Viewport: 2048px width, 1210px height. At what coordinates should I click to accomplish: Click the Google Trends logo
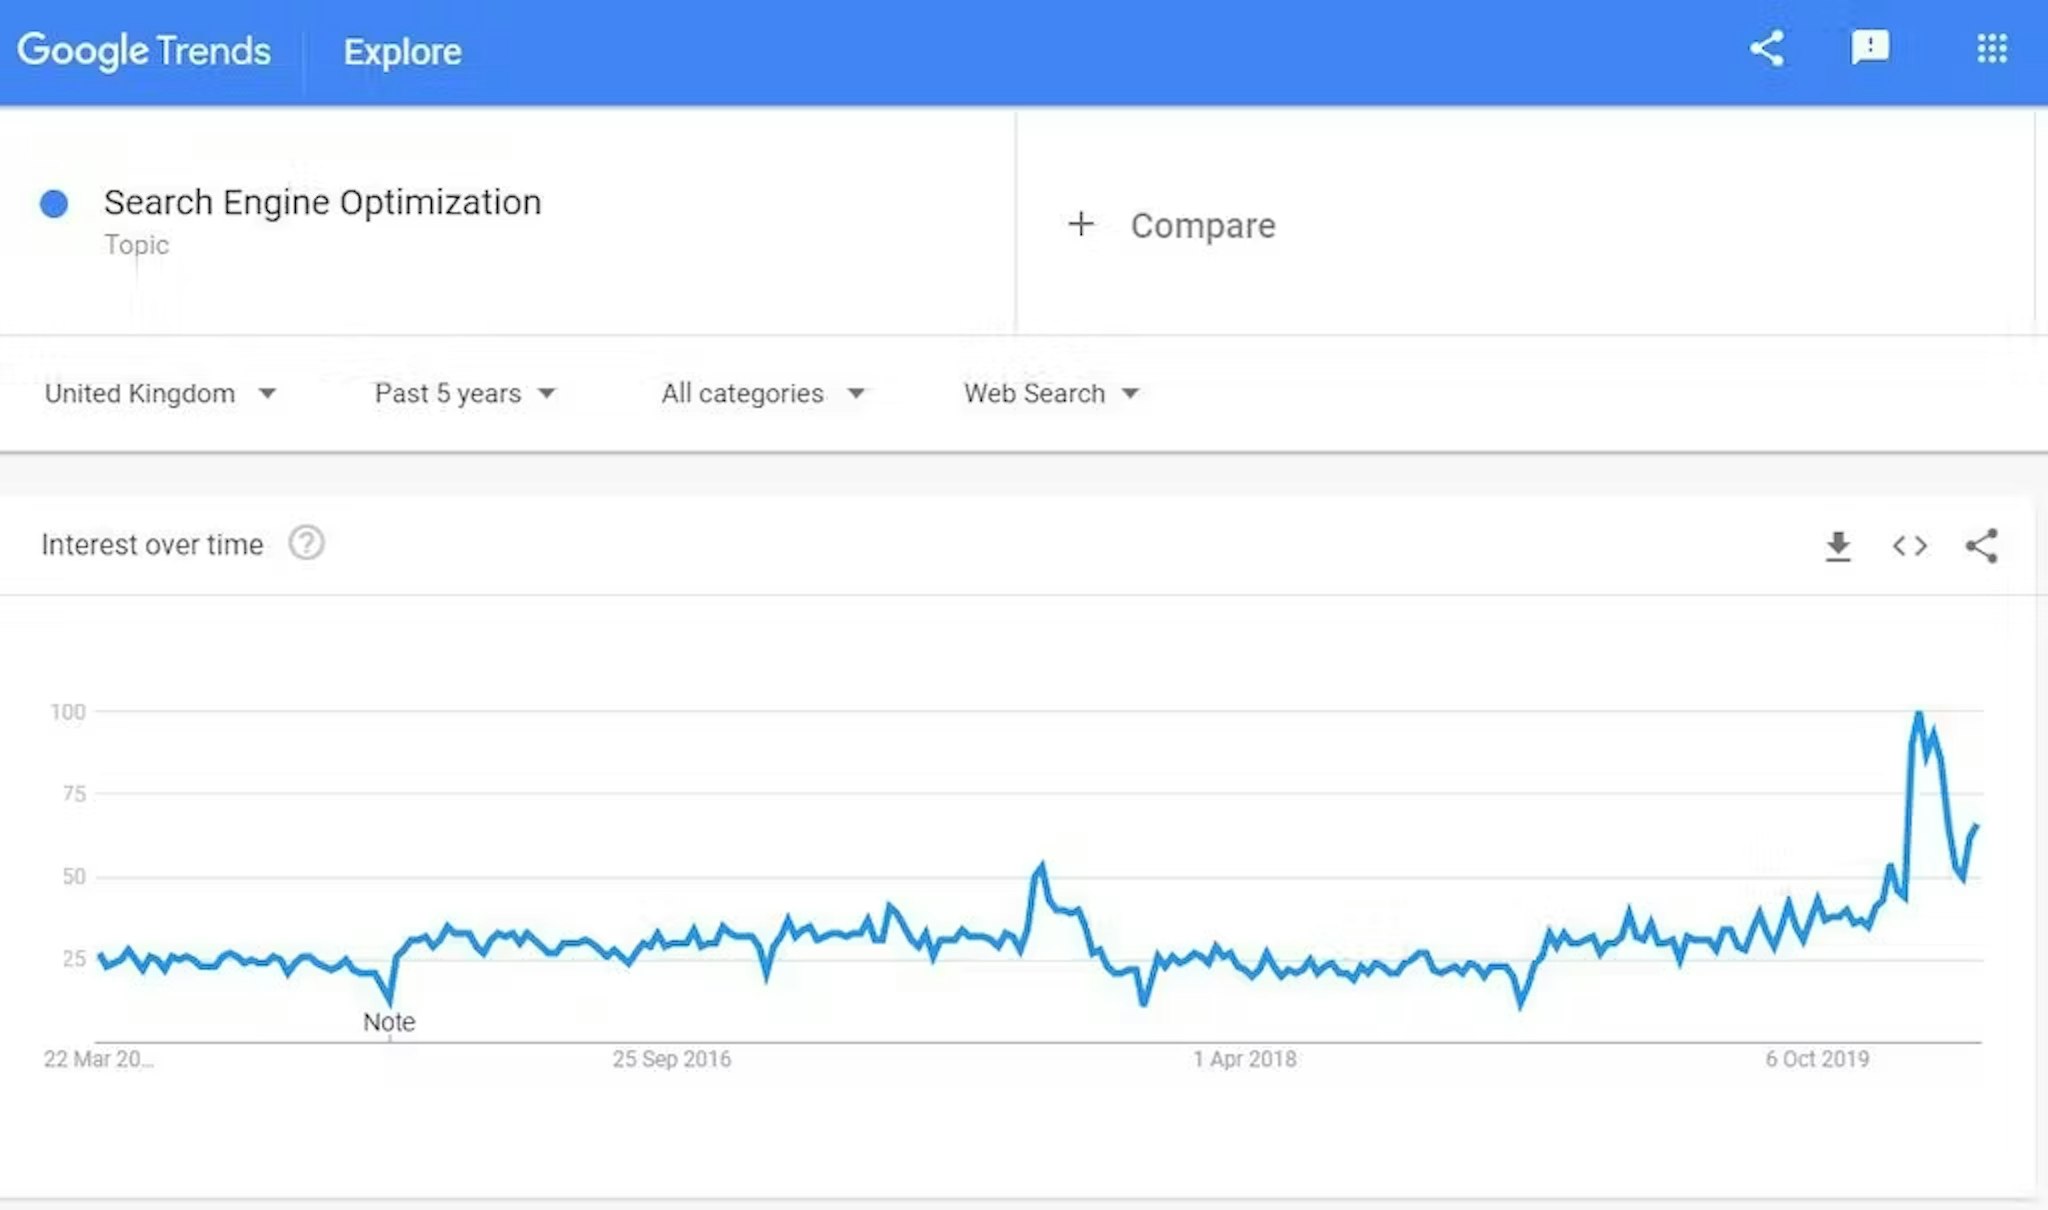[x=144, y=50]
